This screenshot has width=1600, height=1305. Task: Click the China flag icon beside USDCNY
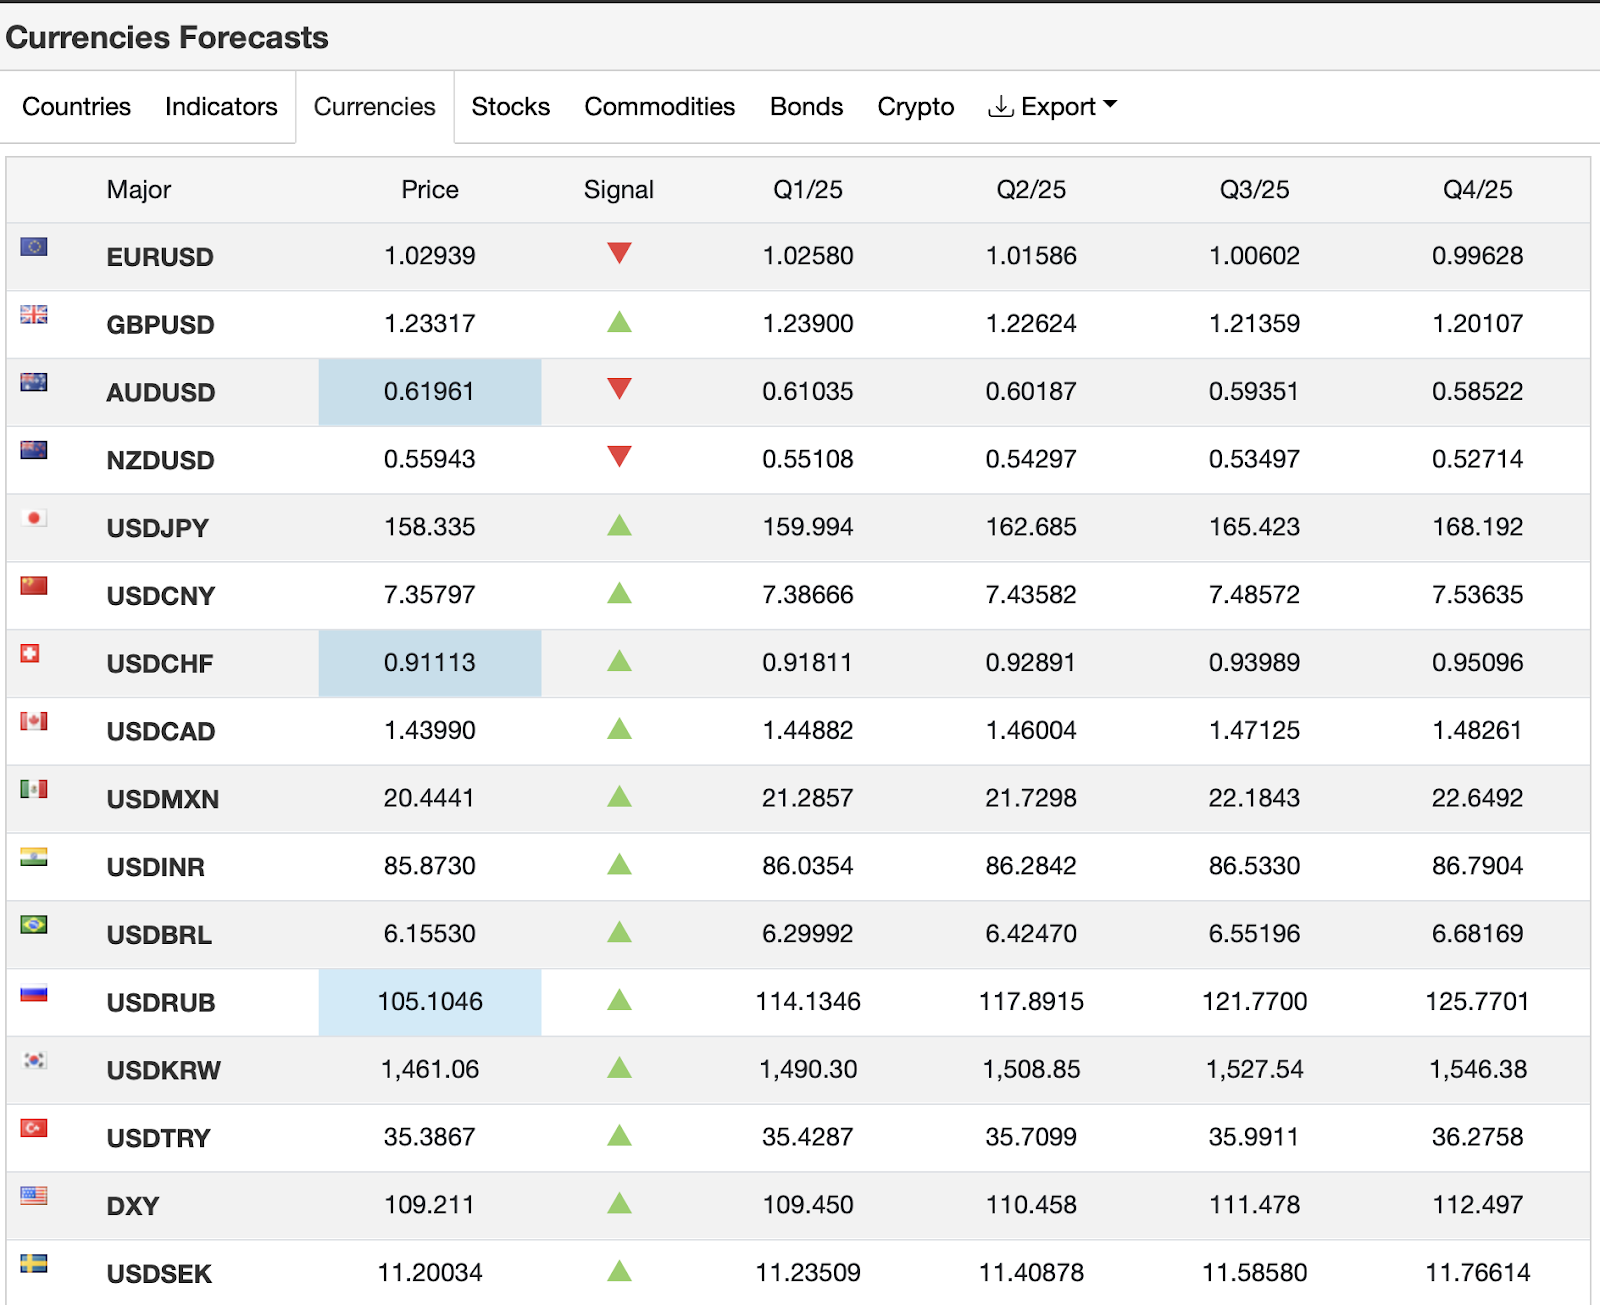pos(34,586)
